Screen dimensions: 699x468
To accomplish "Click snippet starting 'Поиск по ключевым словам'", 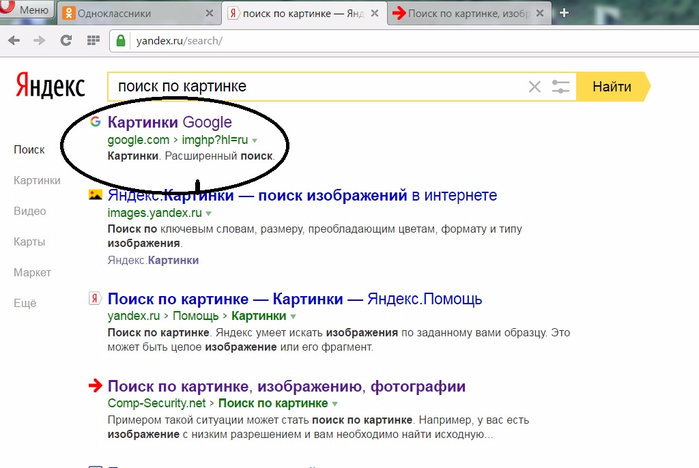I will (x=315, y=236).
